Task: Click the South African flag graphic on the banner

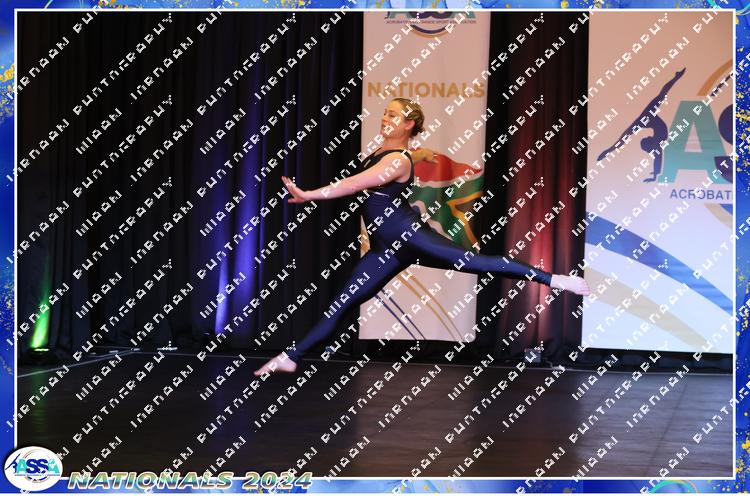Action: point(447,200)
